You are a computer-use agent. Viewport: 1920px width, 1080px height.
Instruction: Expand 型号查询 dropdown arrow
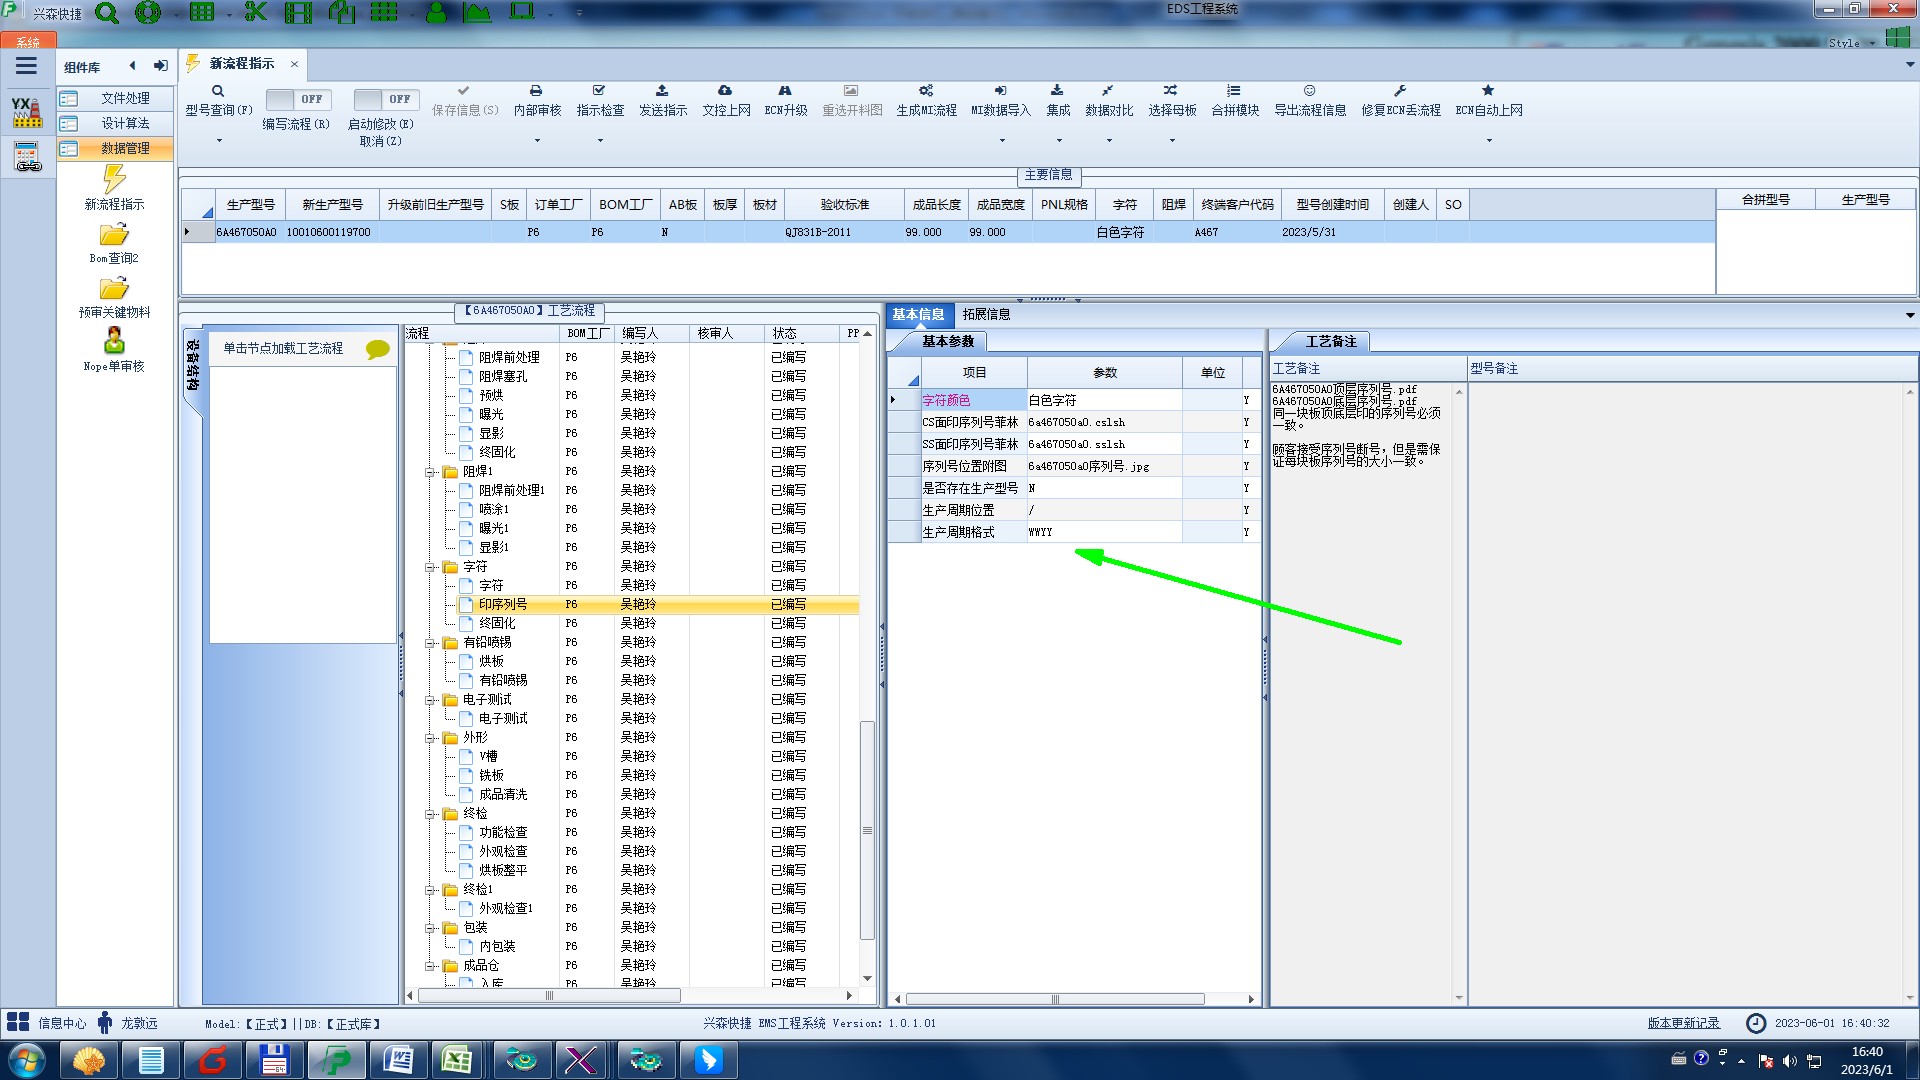(x=219, y=140)
